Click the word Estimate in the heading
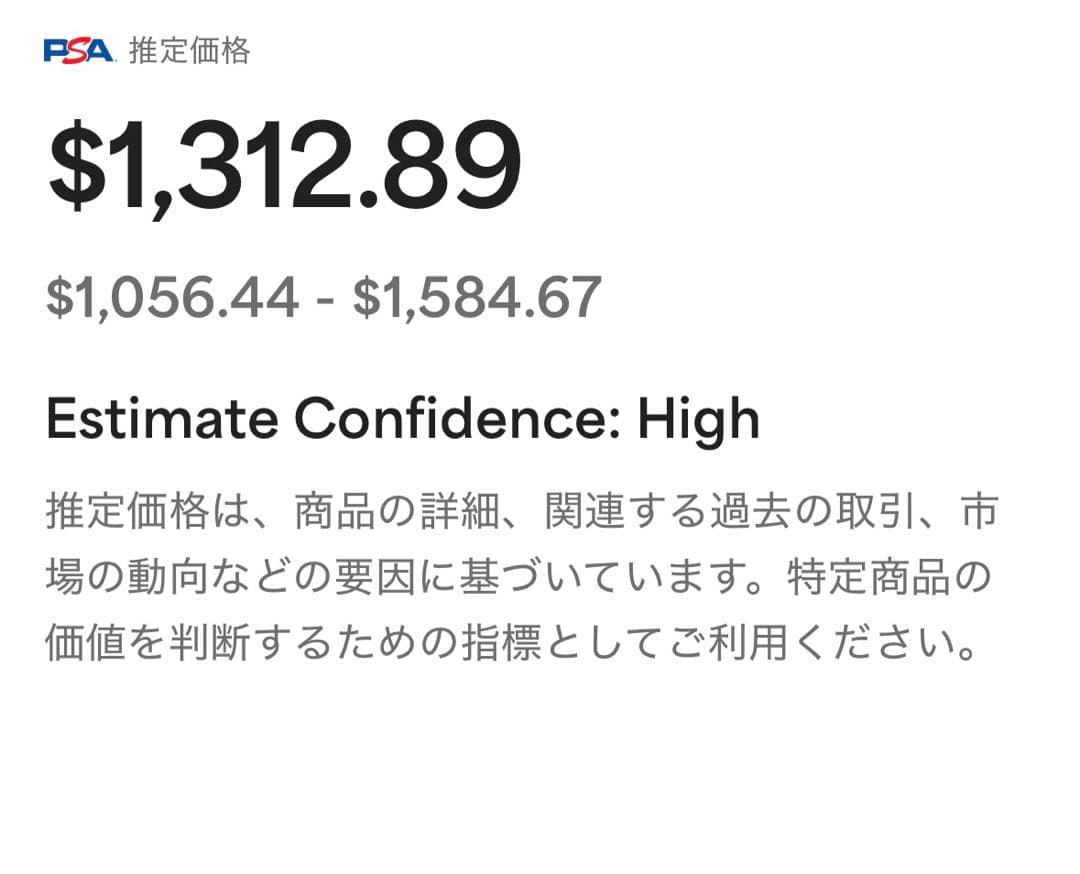This screenshot has height=875, width=1080. pyautogui.click(x=161, y=421)
